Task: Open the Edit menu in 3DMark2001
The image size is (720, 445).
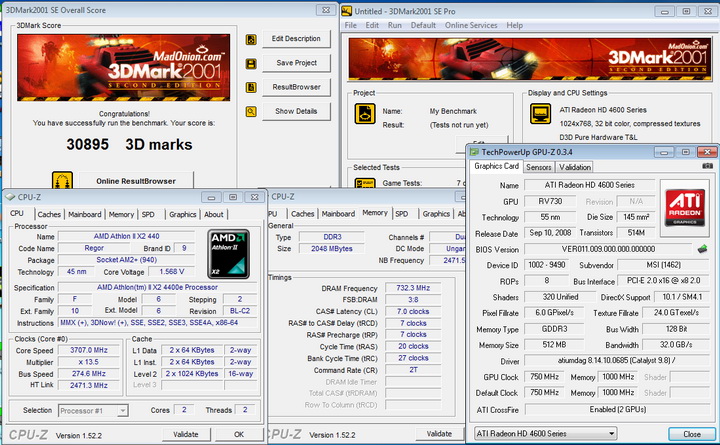Action: (x=372, y=25)
